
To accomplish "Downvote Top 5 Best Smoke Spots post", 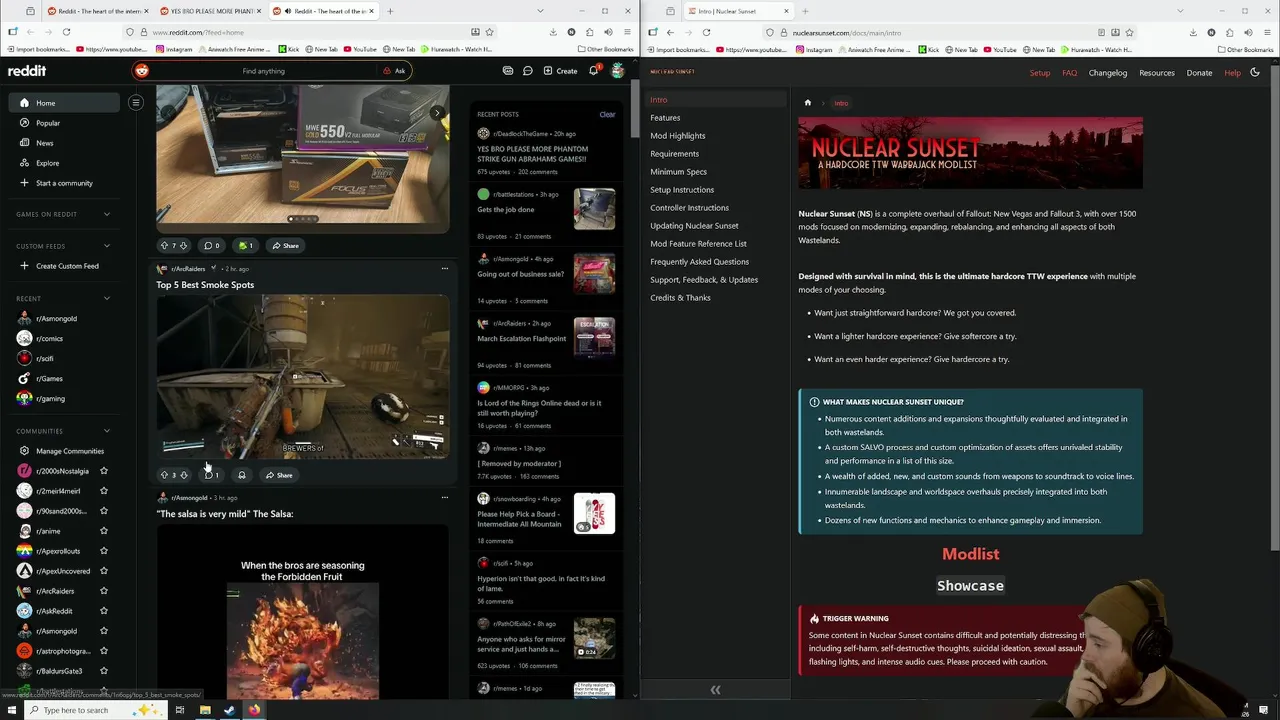I will (x=183, y=475).
